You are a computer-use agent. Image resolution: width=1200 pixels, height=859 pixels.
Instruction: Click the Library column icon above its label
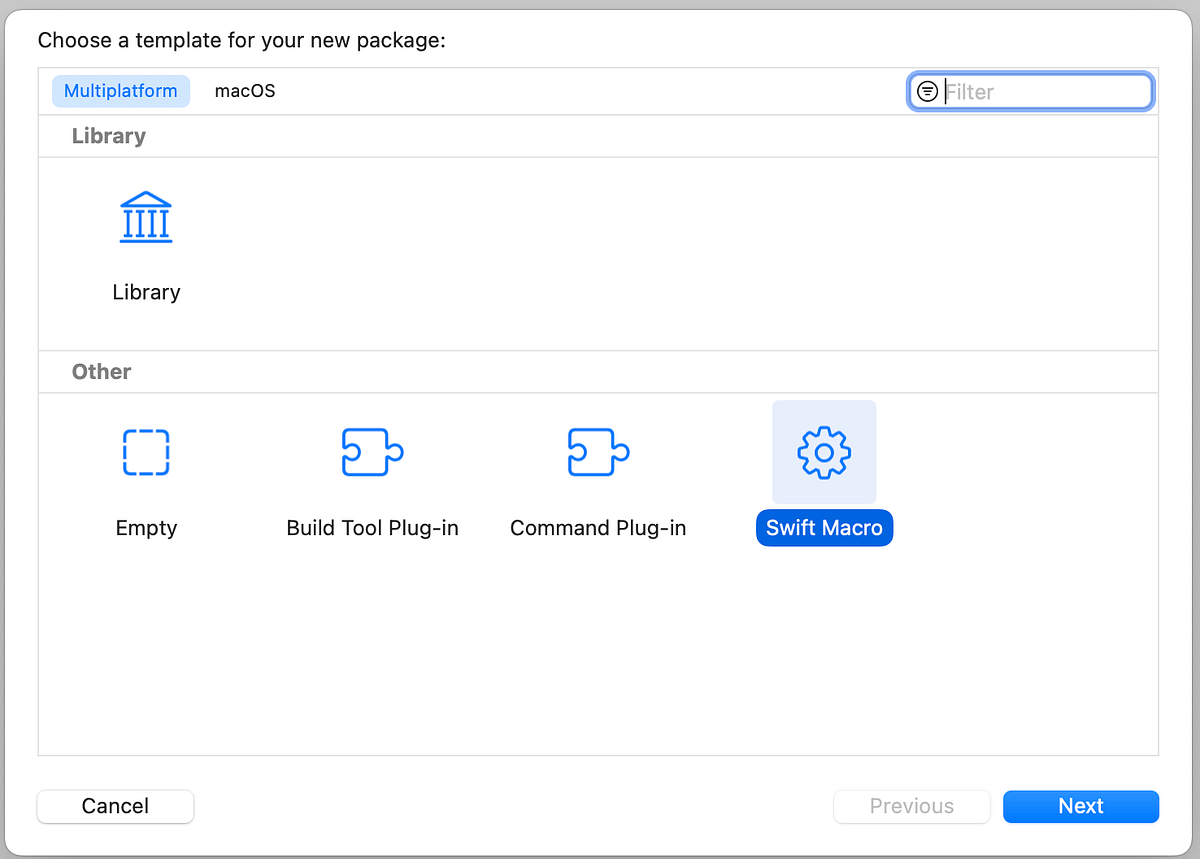[x=146, y=216]
